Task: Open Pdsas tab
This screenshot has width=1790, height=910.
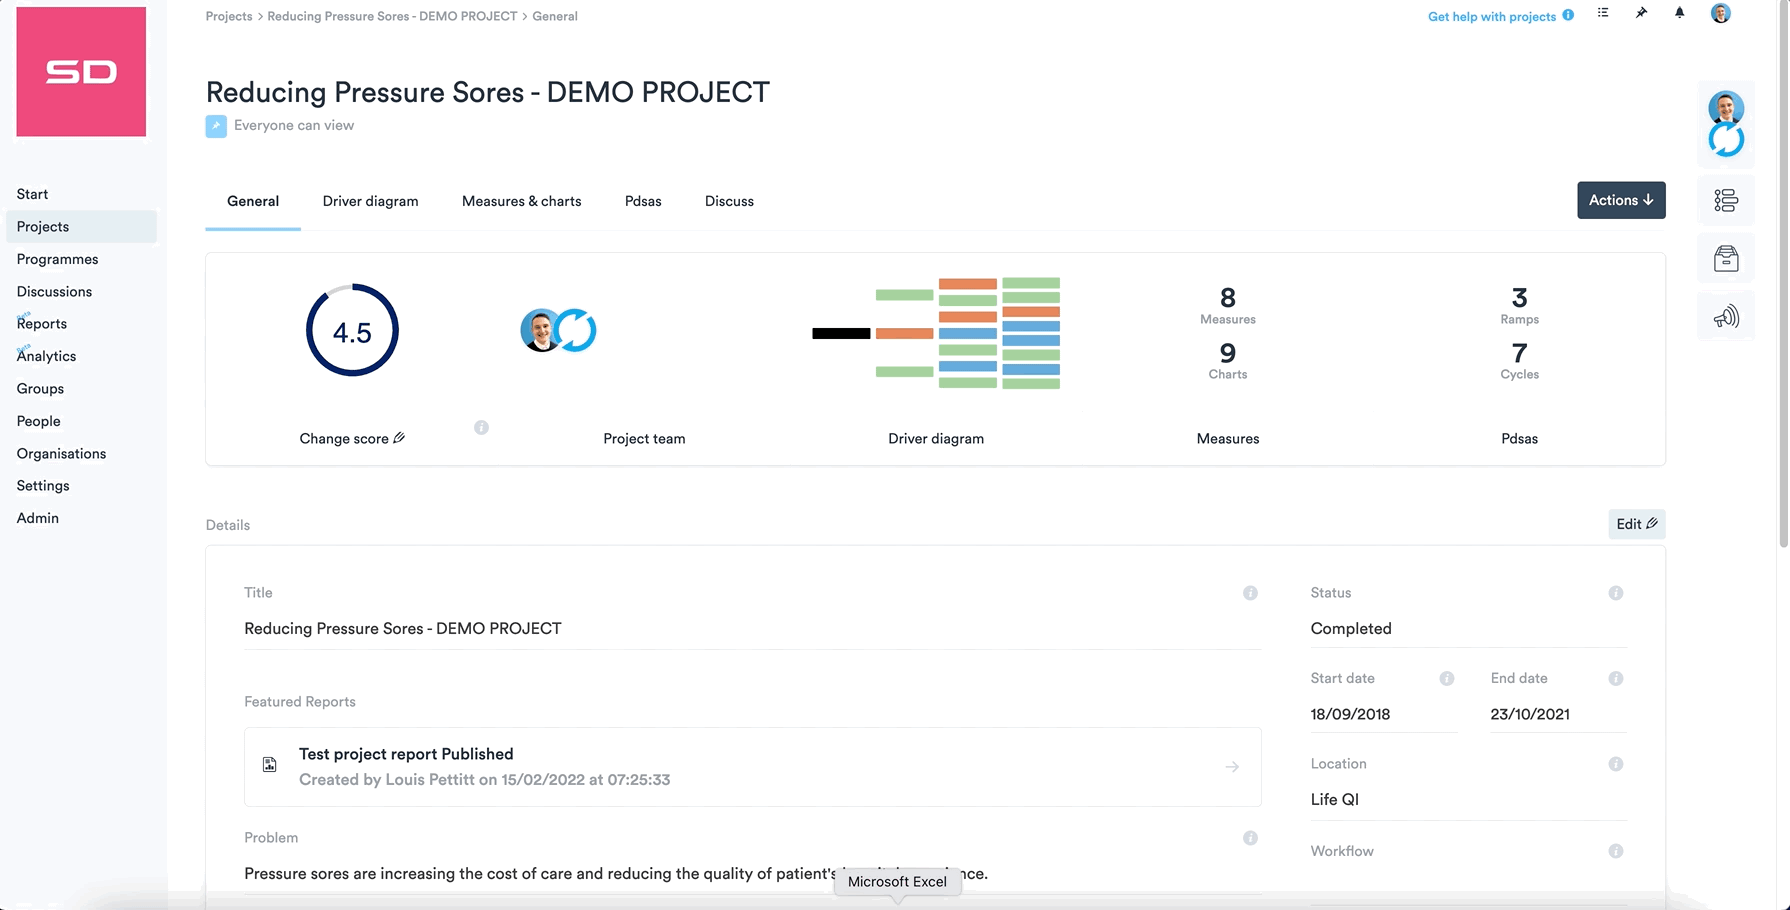Action: pyautogui.click(x=643, y=201)
